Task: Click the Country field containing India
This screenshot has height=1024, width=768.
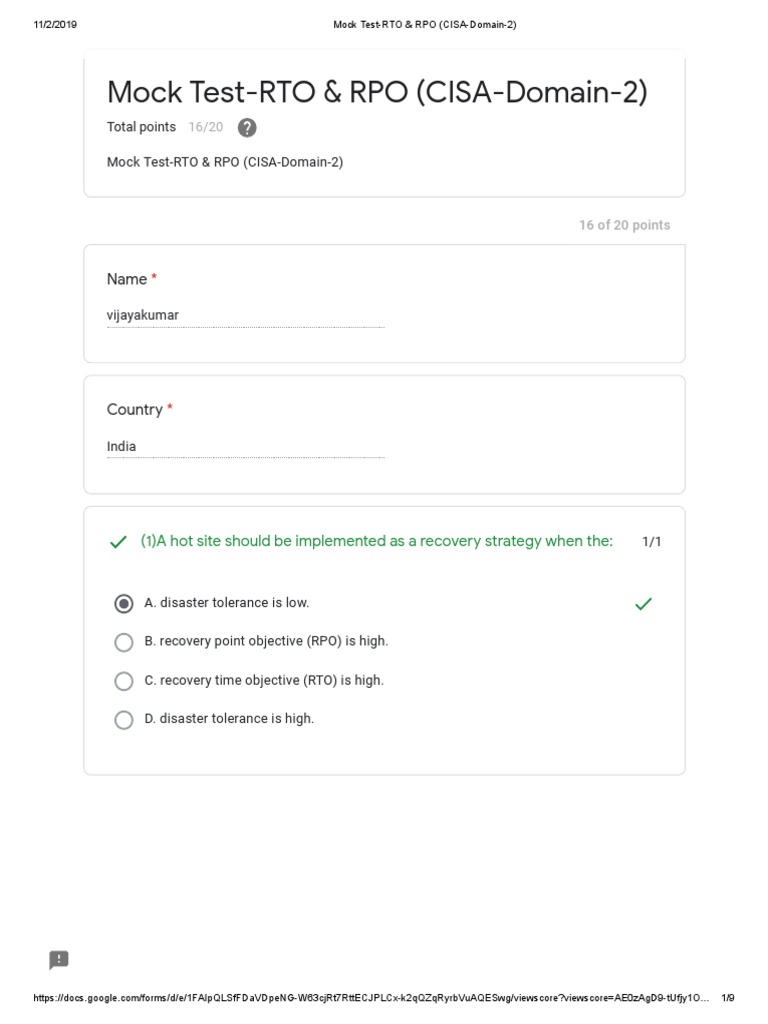Action: tap(245, 447)
